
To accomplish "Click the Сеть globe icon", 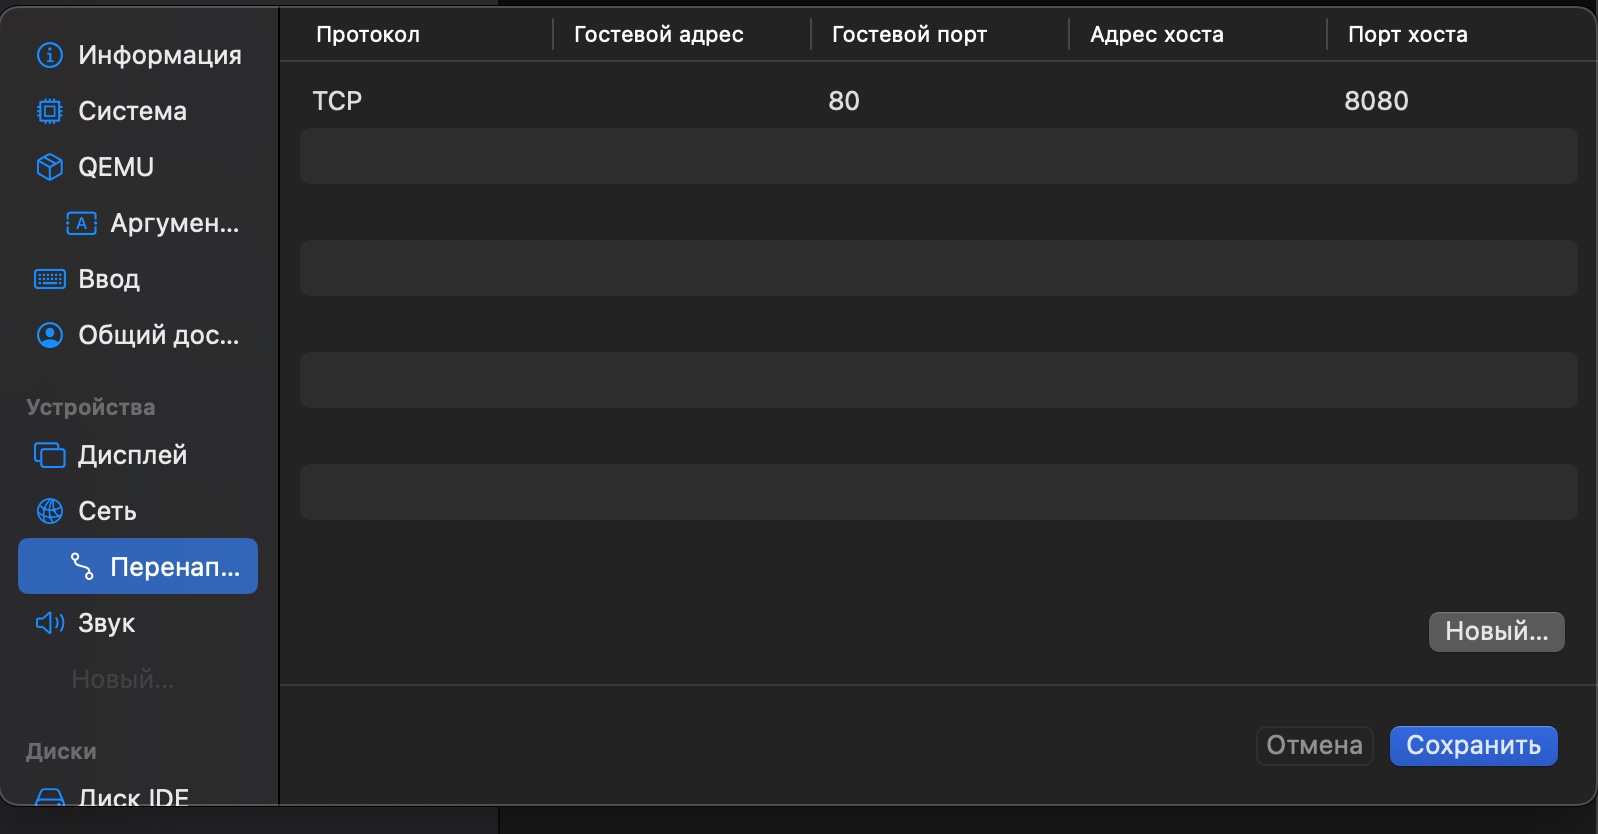I will click(49, 511).
